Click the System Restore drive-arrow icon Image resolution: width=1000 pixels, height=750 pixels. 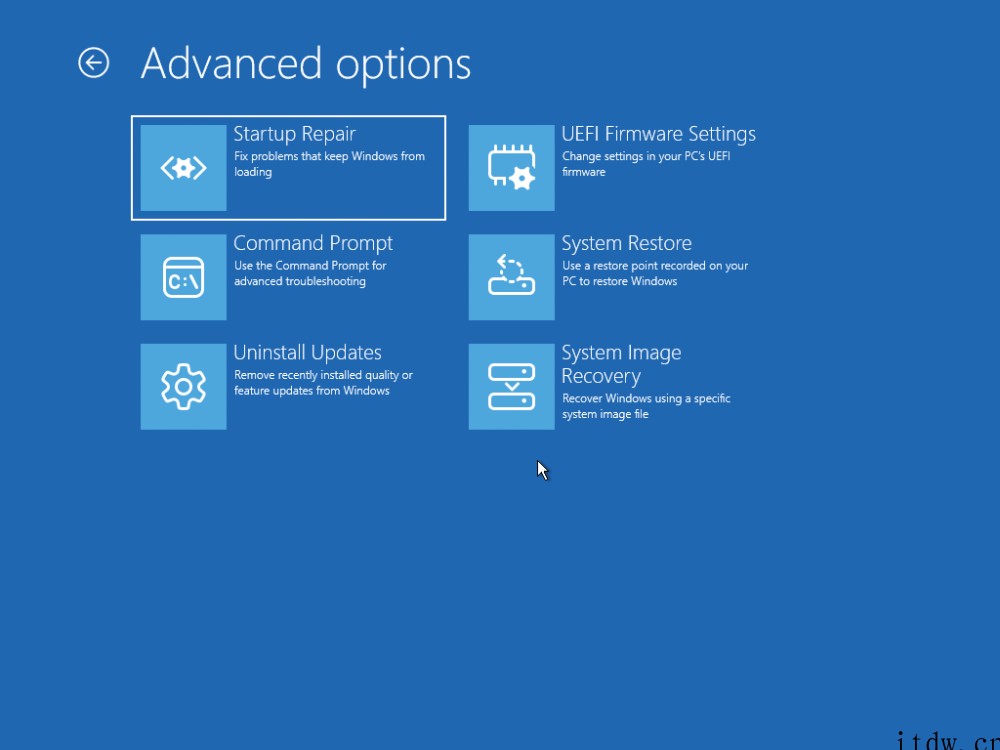[x=511, y=277]
